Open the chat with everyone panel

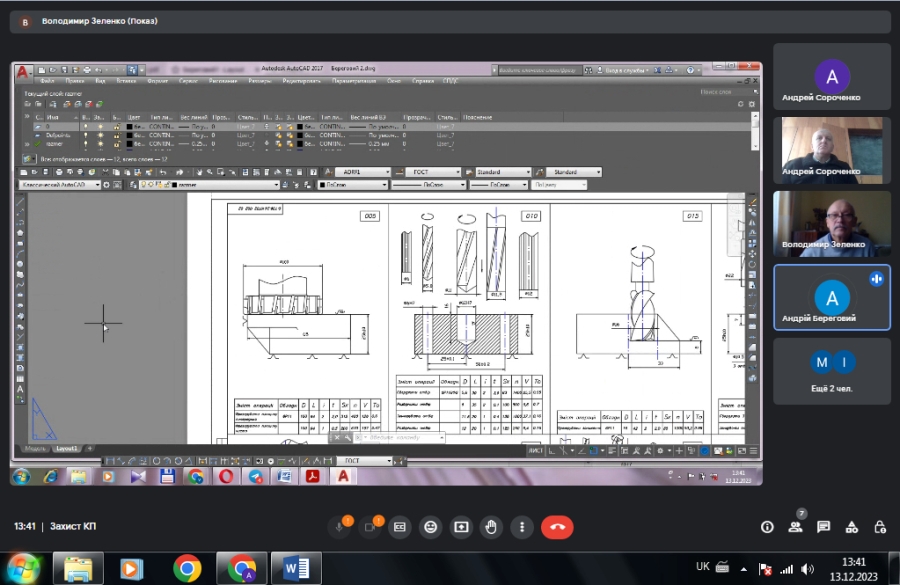pyautogui.click(x=824, y=526)
